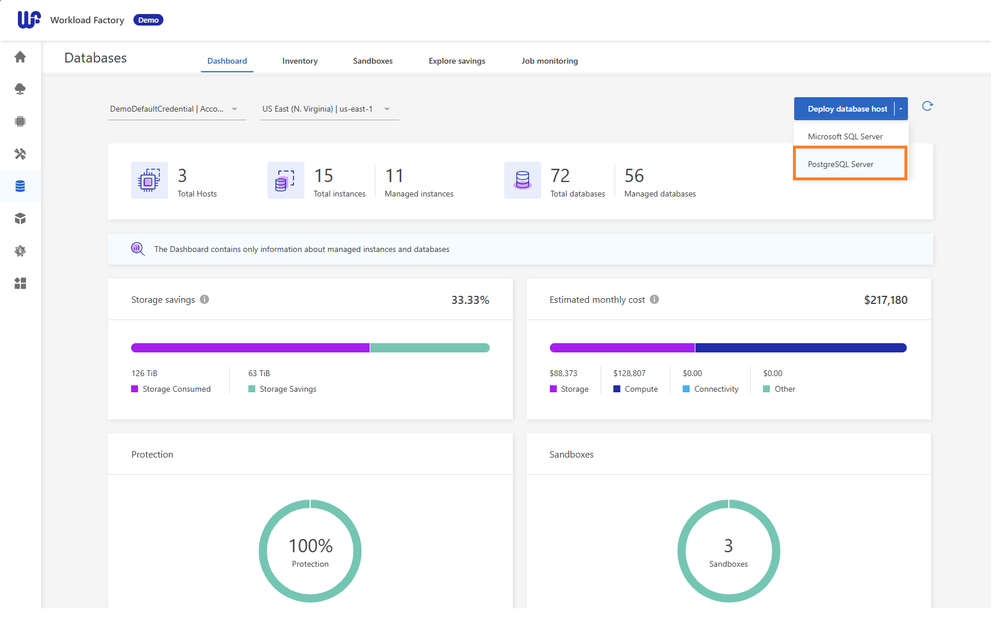
Task: Show info for Storage savings
Action: (204, 300)
